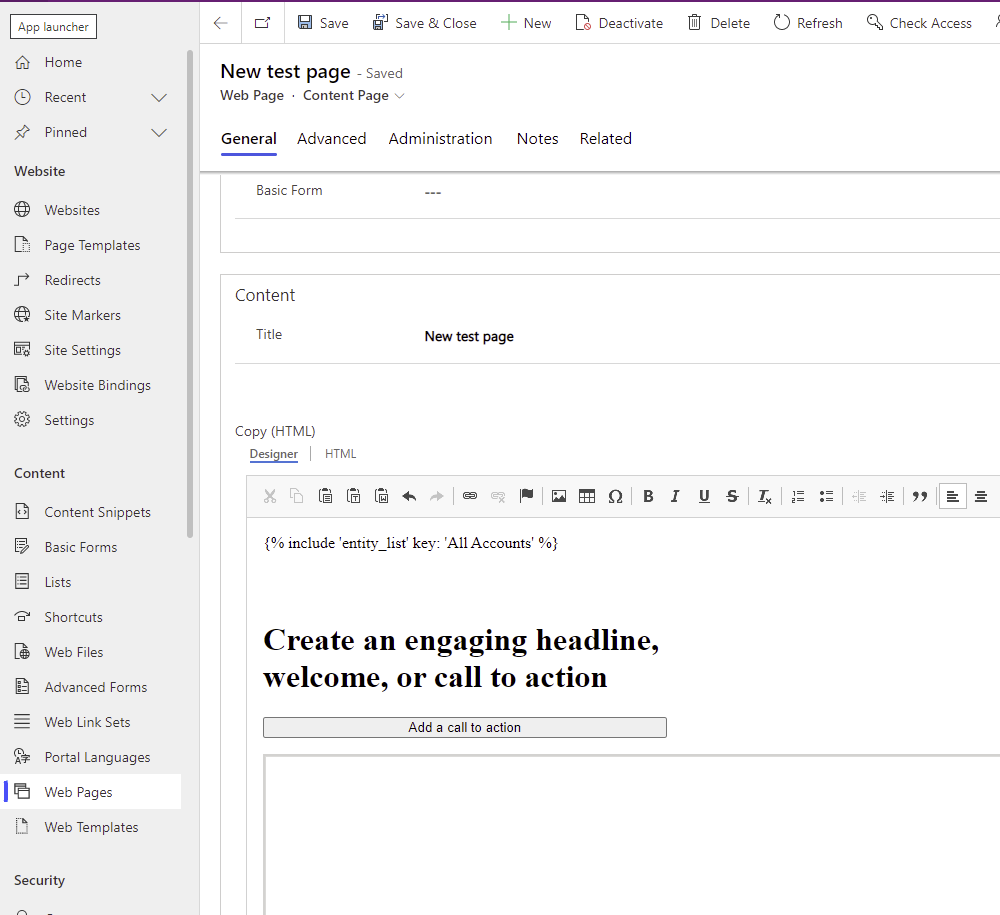Switch editor to HTML view
This screenshot has width=1000, height=915.
[x=341, y=453]
